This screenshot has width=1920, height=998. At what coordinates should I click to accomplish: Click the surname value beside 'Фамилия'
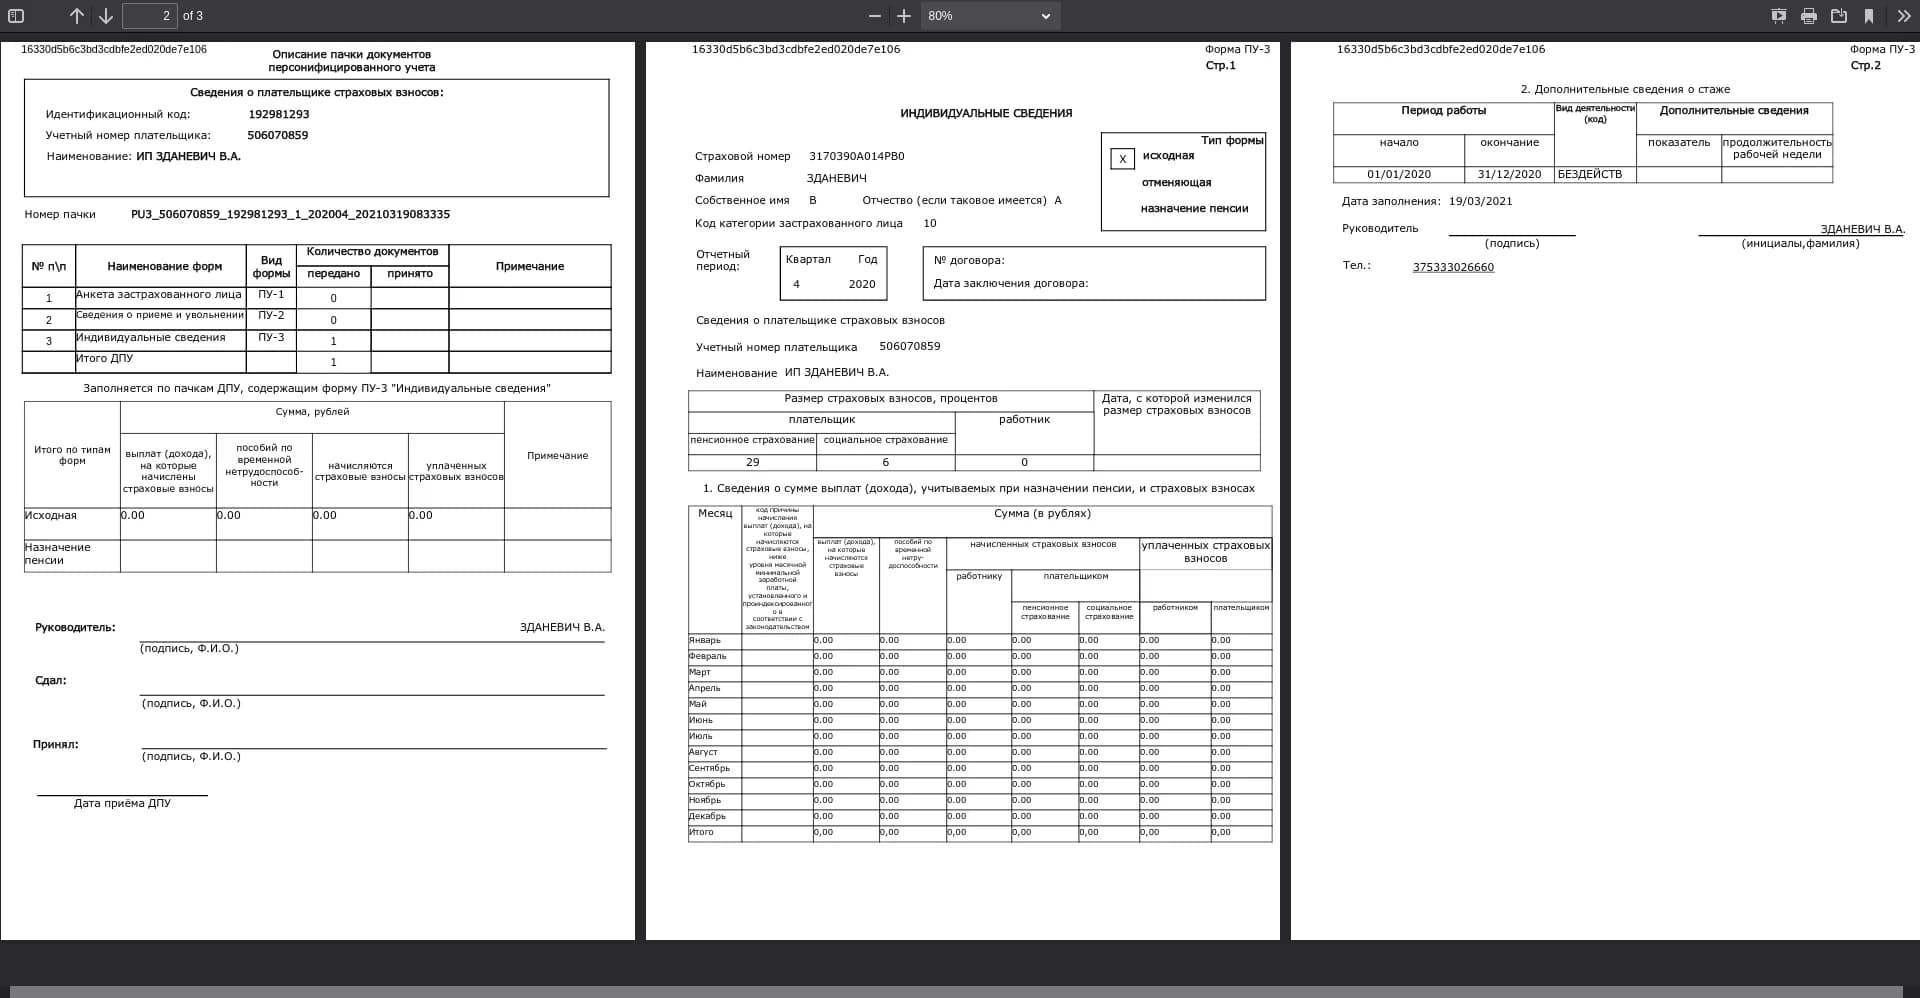pos(836,178)
